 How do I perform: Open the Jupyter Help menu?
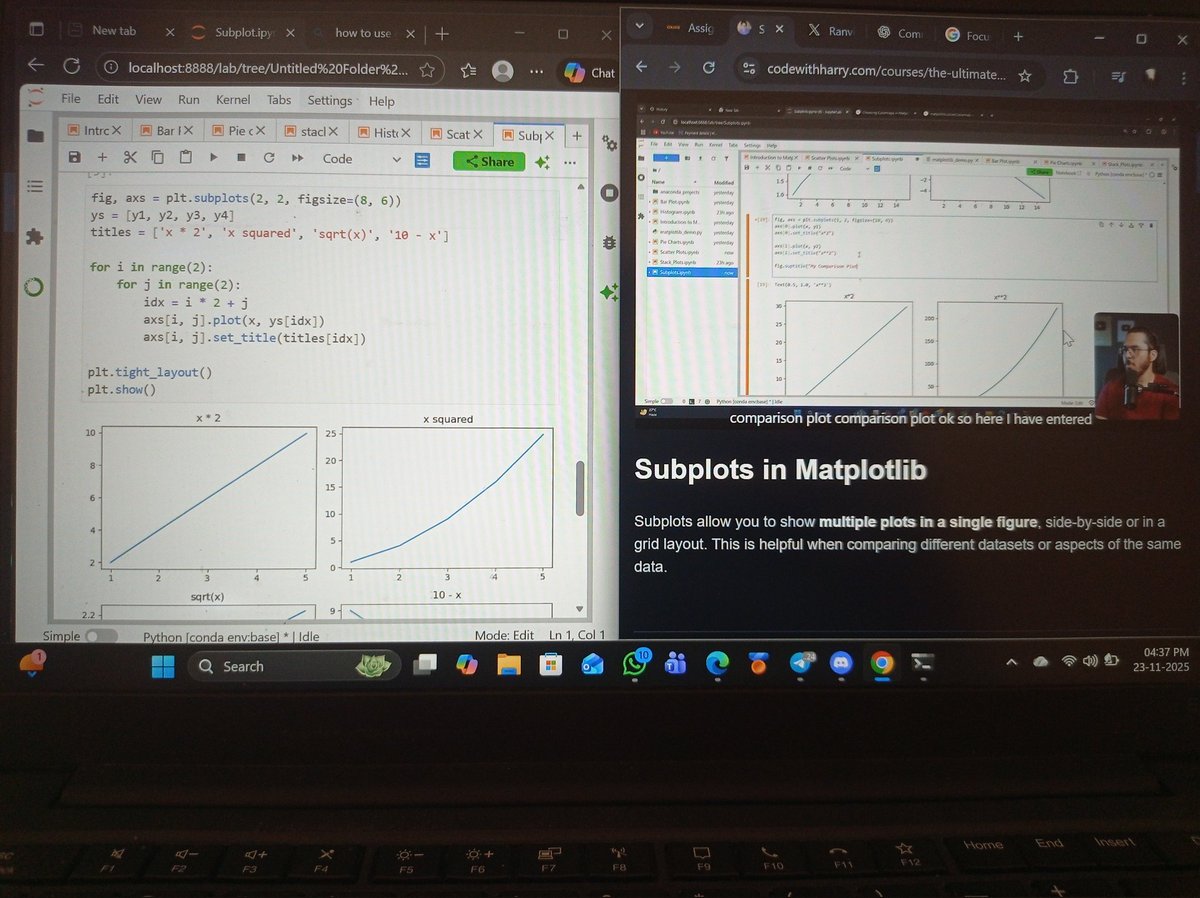click(381, 101)
